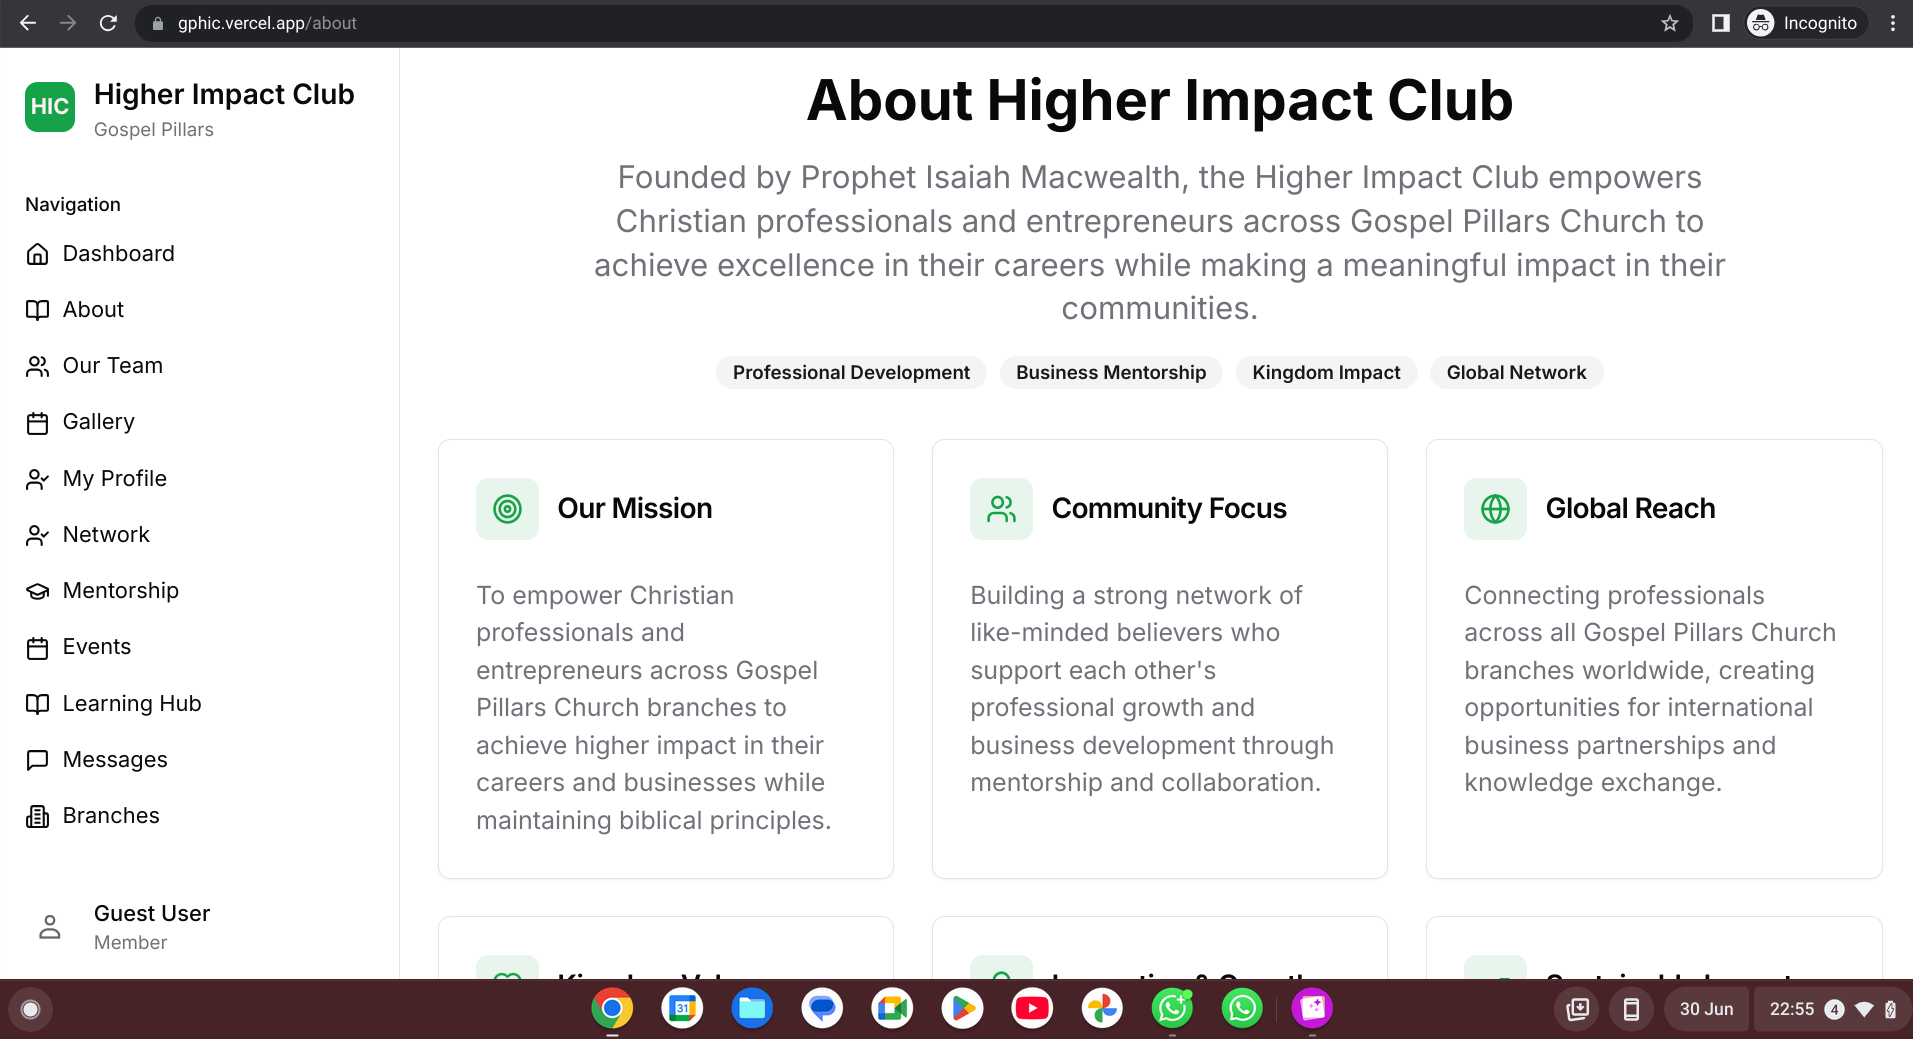Open Google Calendar from the shelf

click(x=682, y=1008)
